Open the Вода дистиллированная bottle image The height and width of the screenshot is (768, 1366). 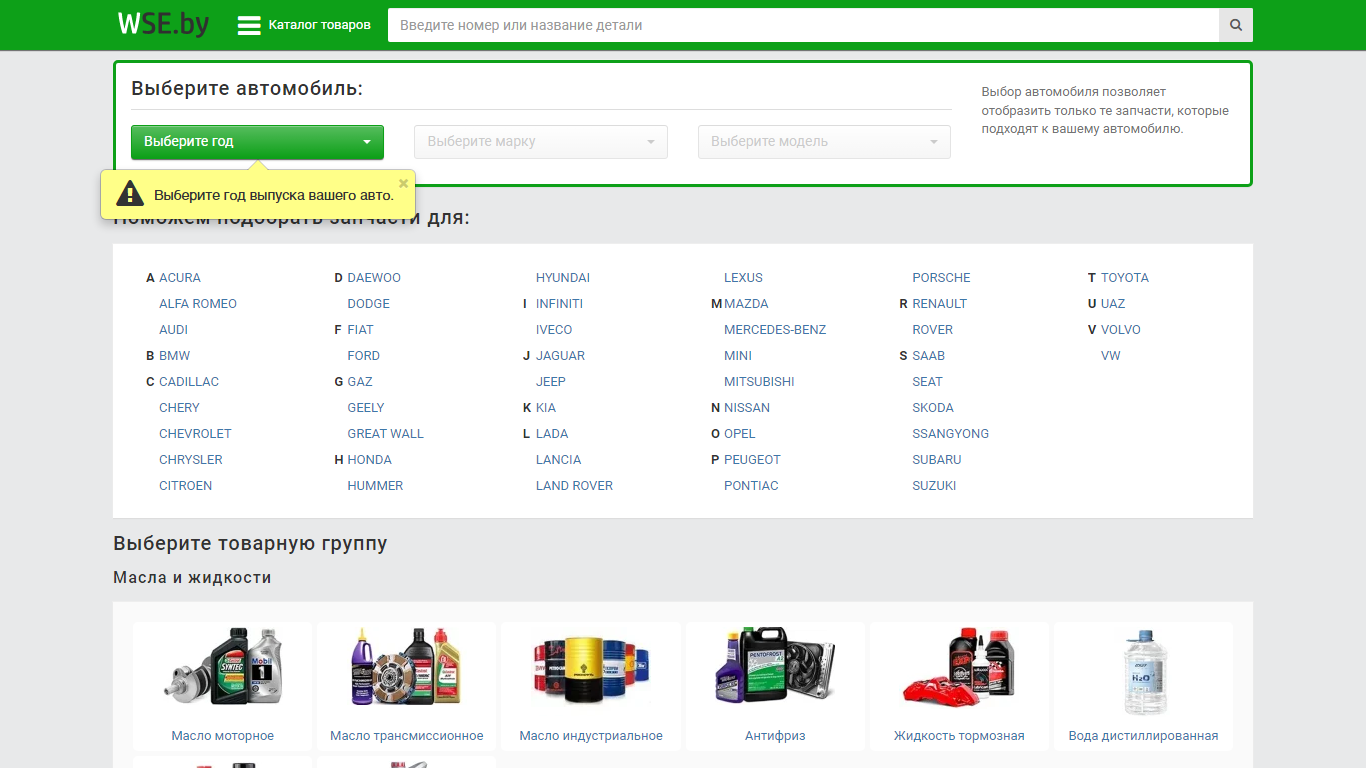pyautogui.click(x=1144, y=673)
